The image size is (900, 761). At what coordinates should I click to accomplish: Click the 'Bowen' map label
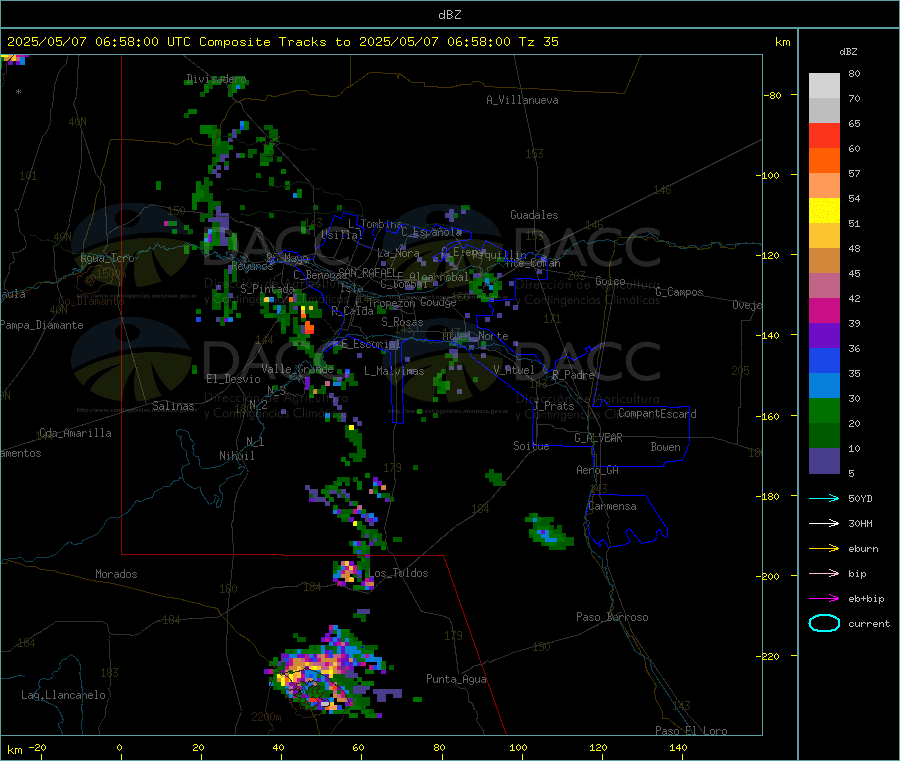click(665, 447)
